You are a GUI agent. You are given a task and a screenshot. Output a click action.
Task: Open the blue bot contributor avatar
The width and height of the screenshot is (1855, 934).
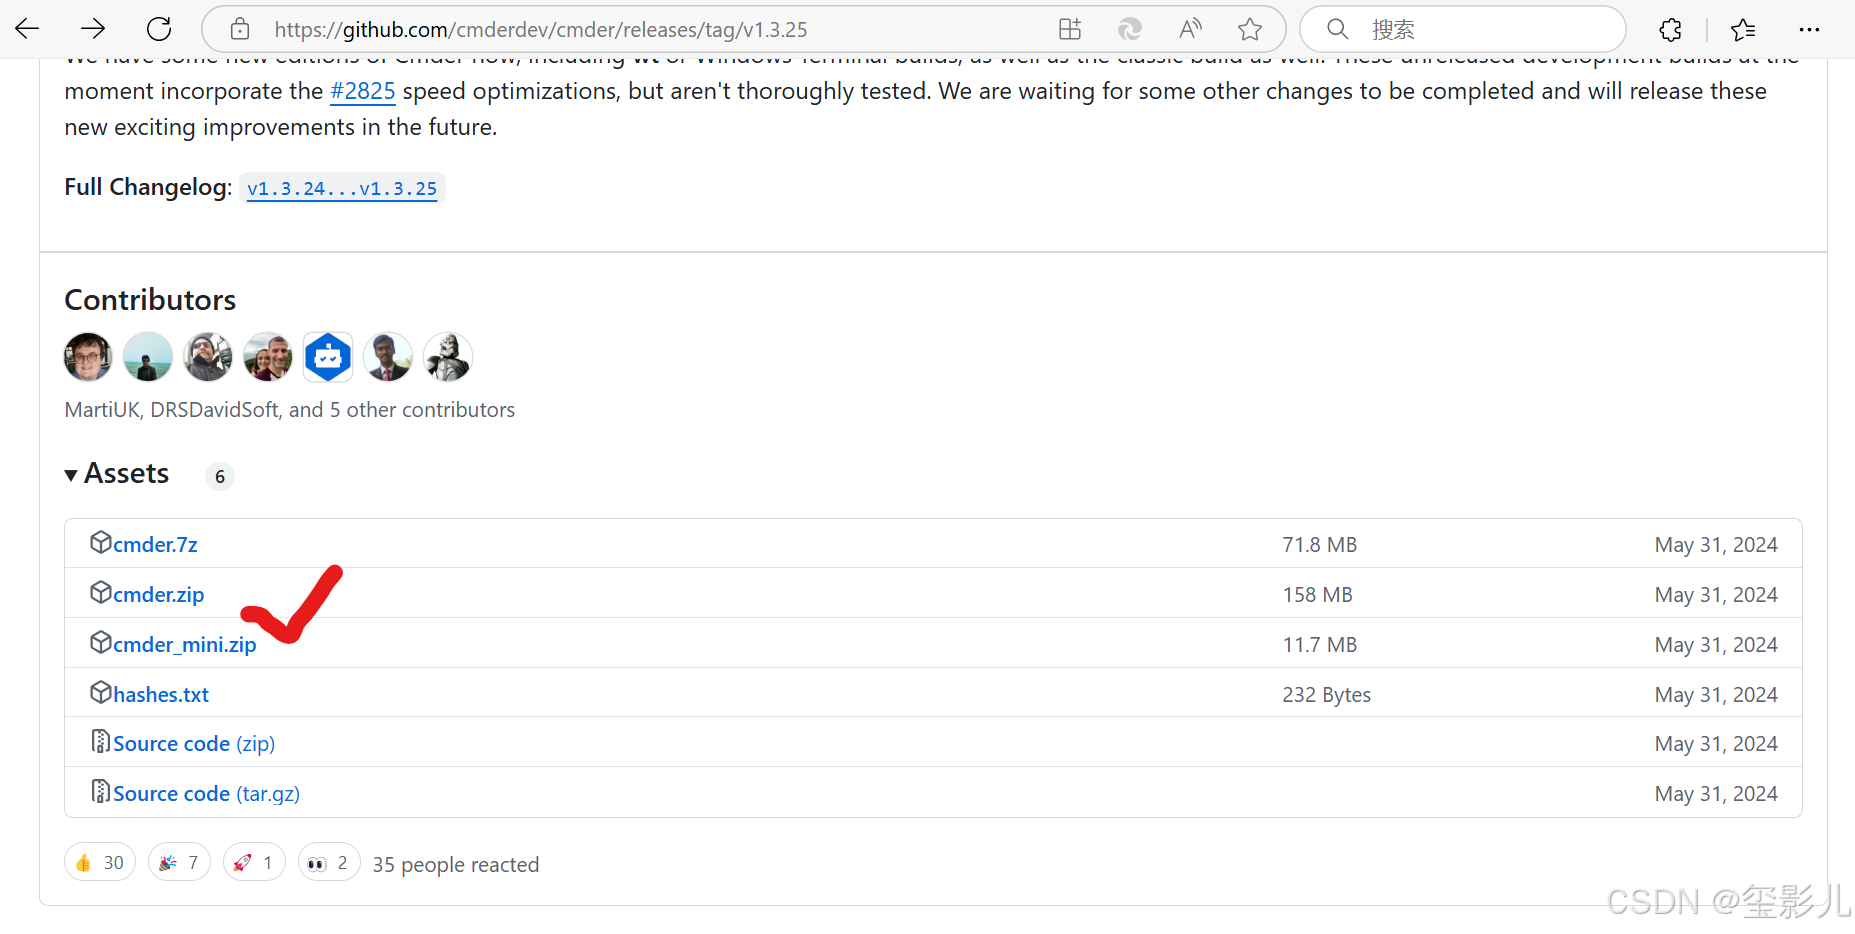[x=328, y=357]
